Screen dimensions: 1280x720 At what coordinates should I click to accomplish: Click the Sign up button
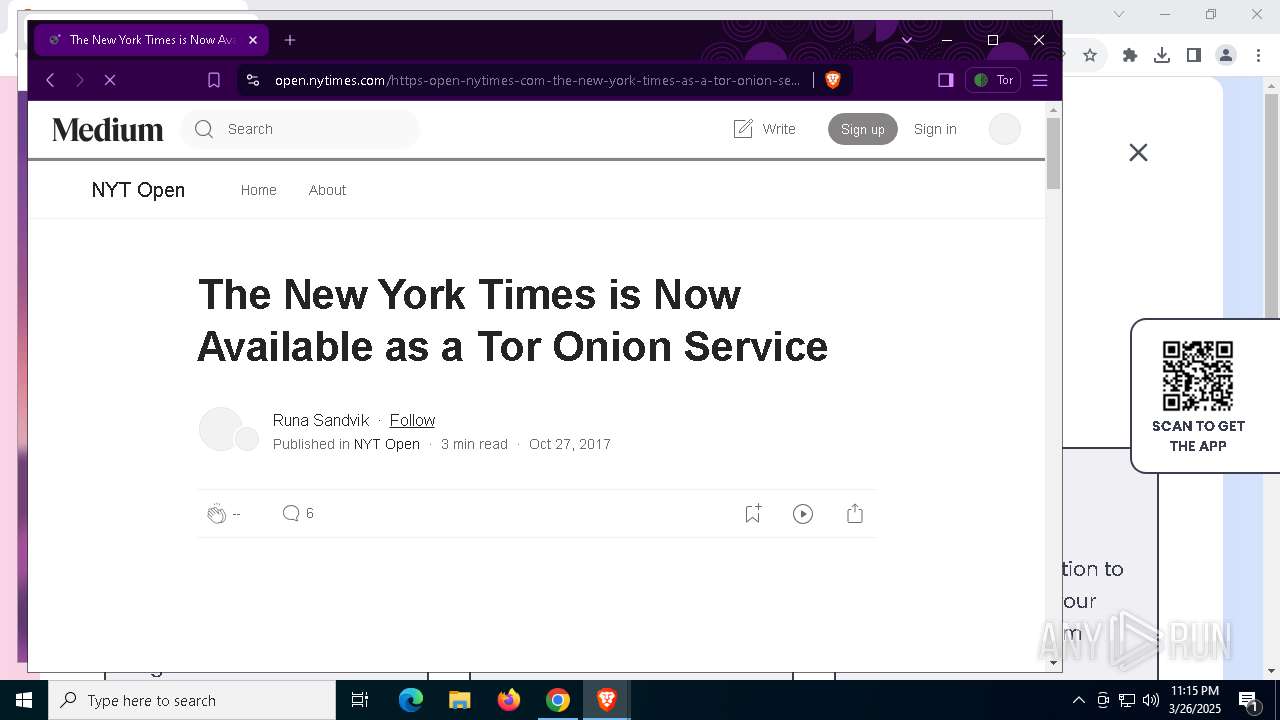coord(863,129)
